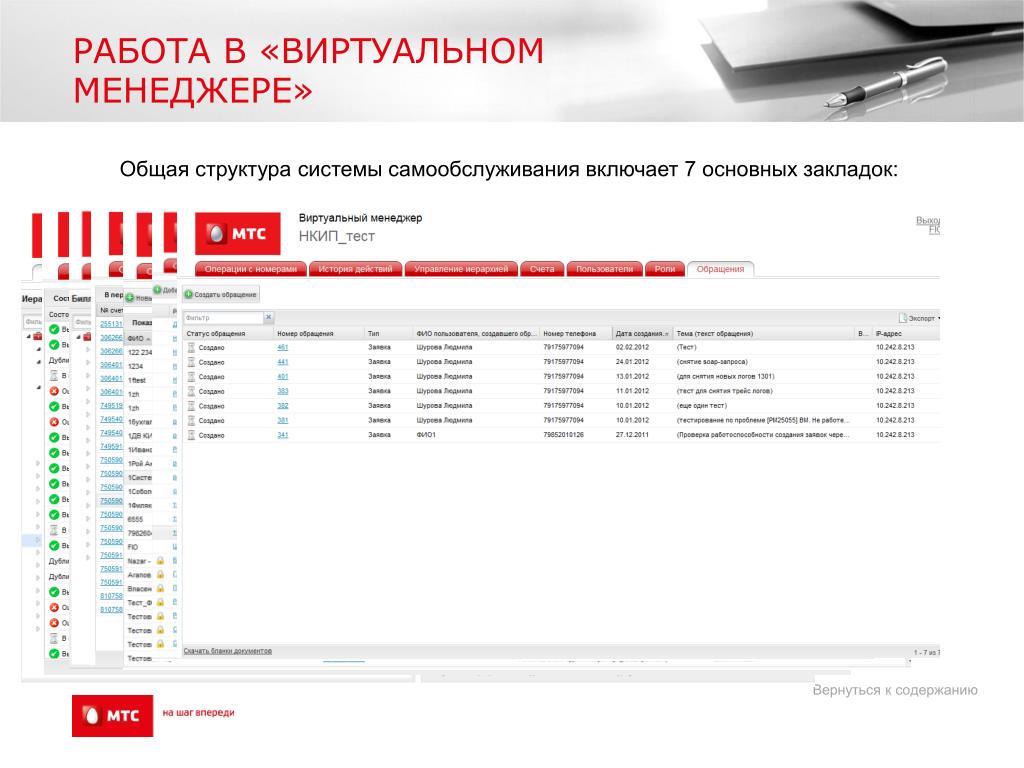Sort by Тема (текст обращения) column header
Screen dimensions: 1024x768
(714, 333)
